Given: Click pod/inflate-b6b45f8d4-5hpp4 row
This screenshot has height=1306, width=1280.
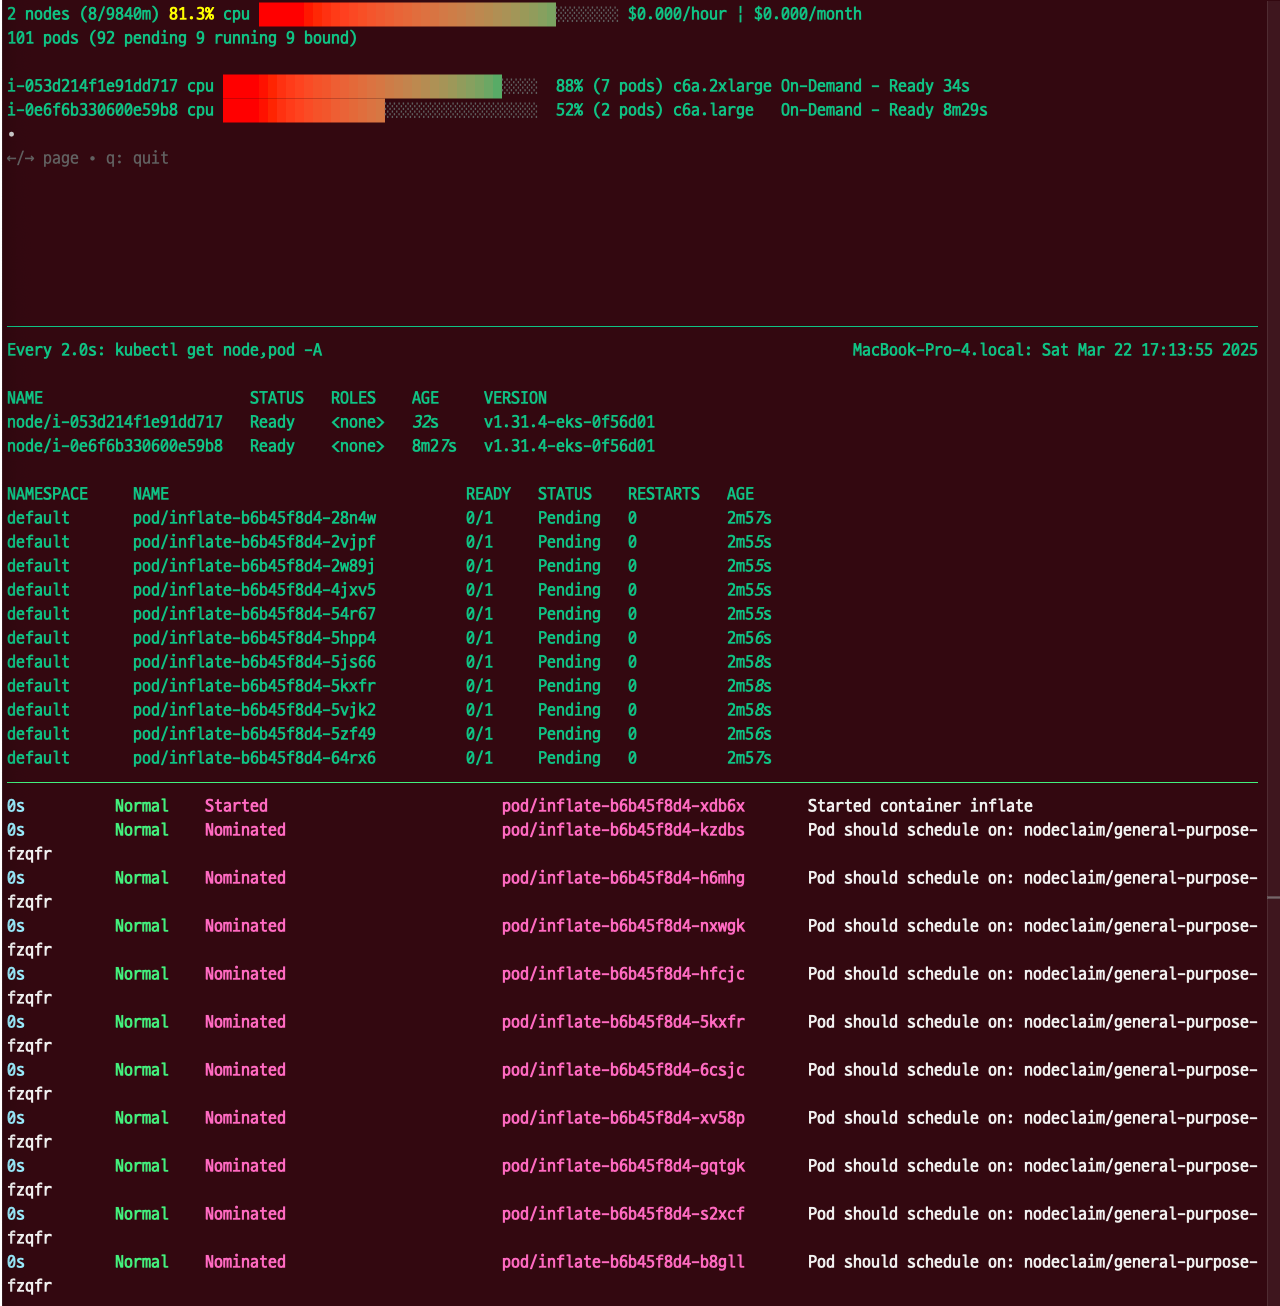Looking at the screenshot, I should click(389, 638).
